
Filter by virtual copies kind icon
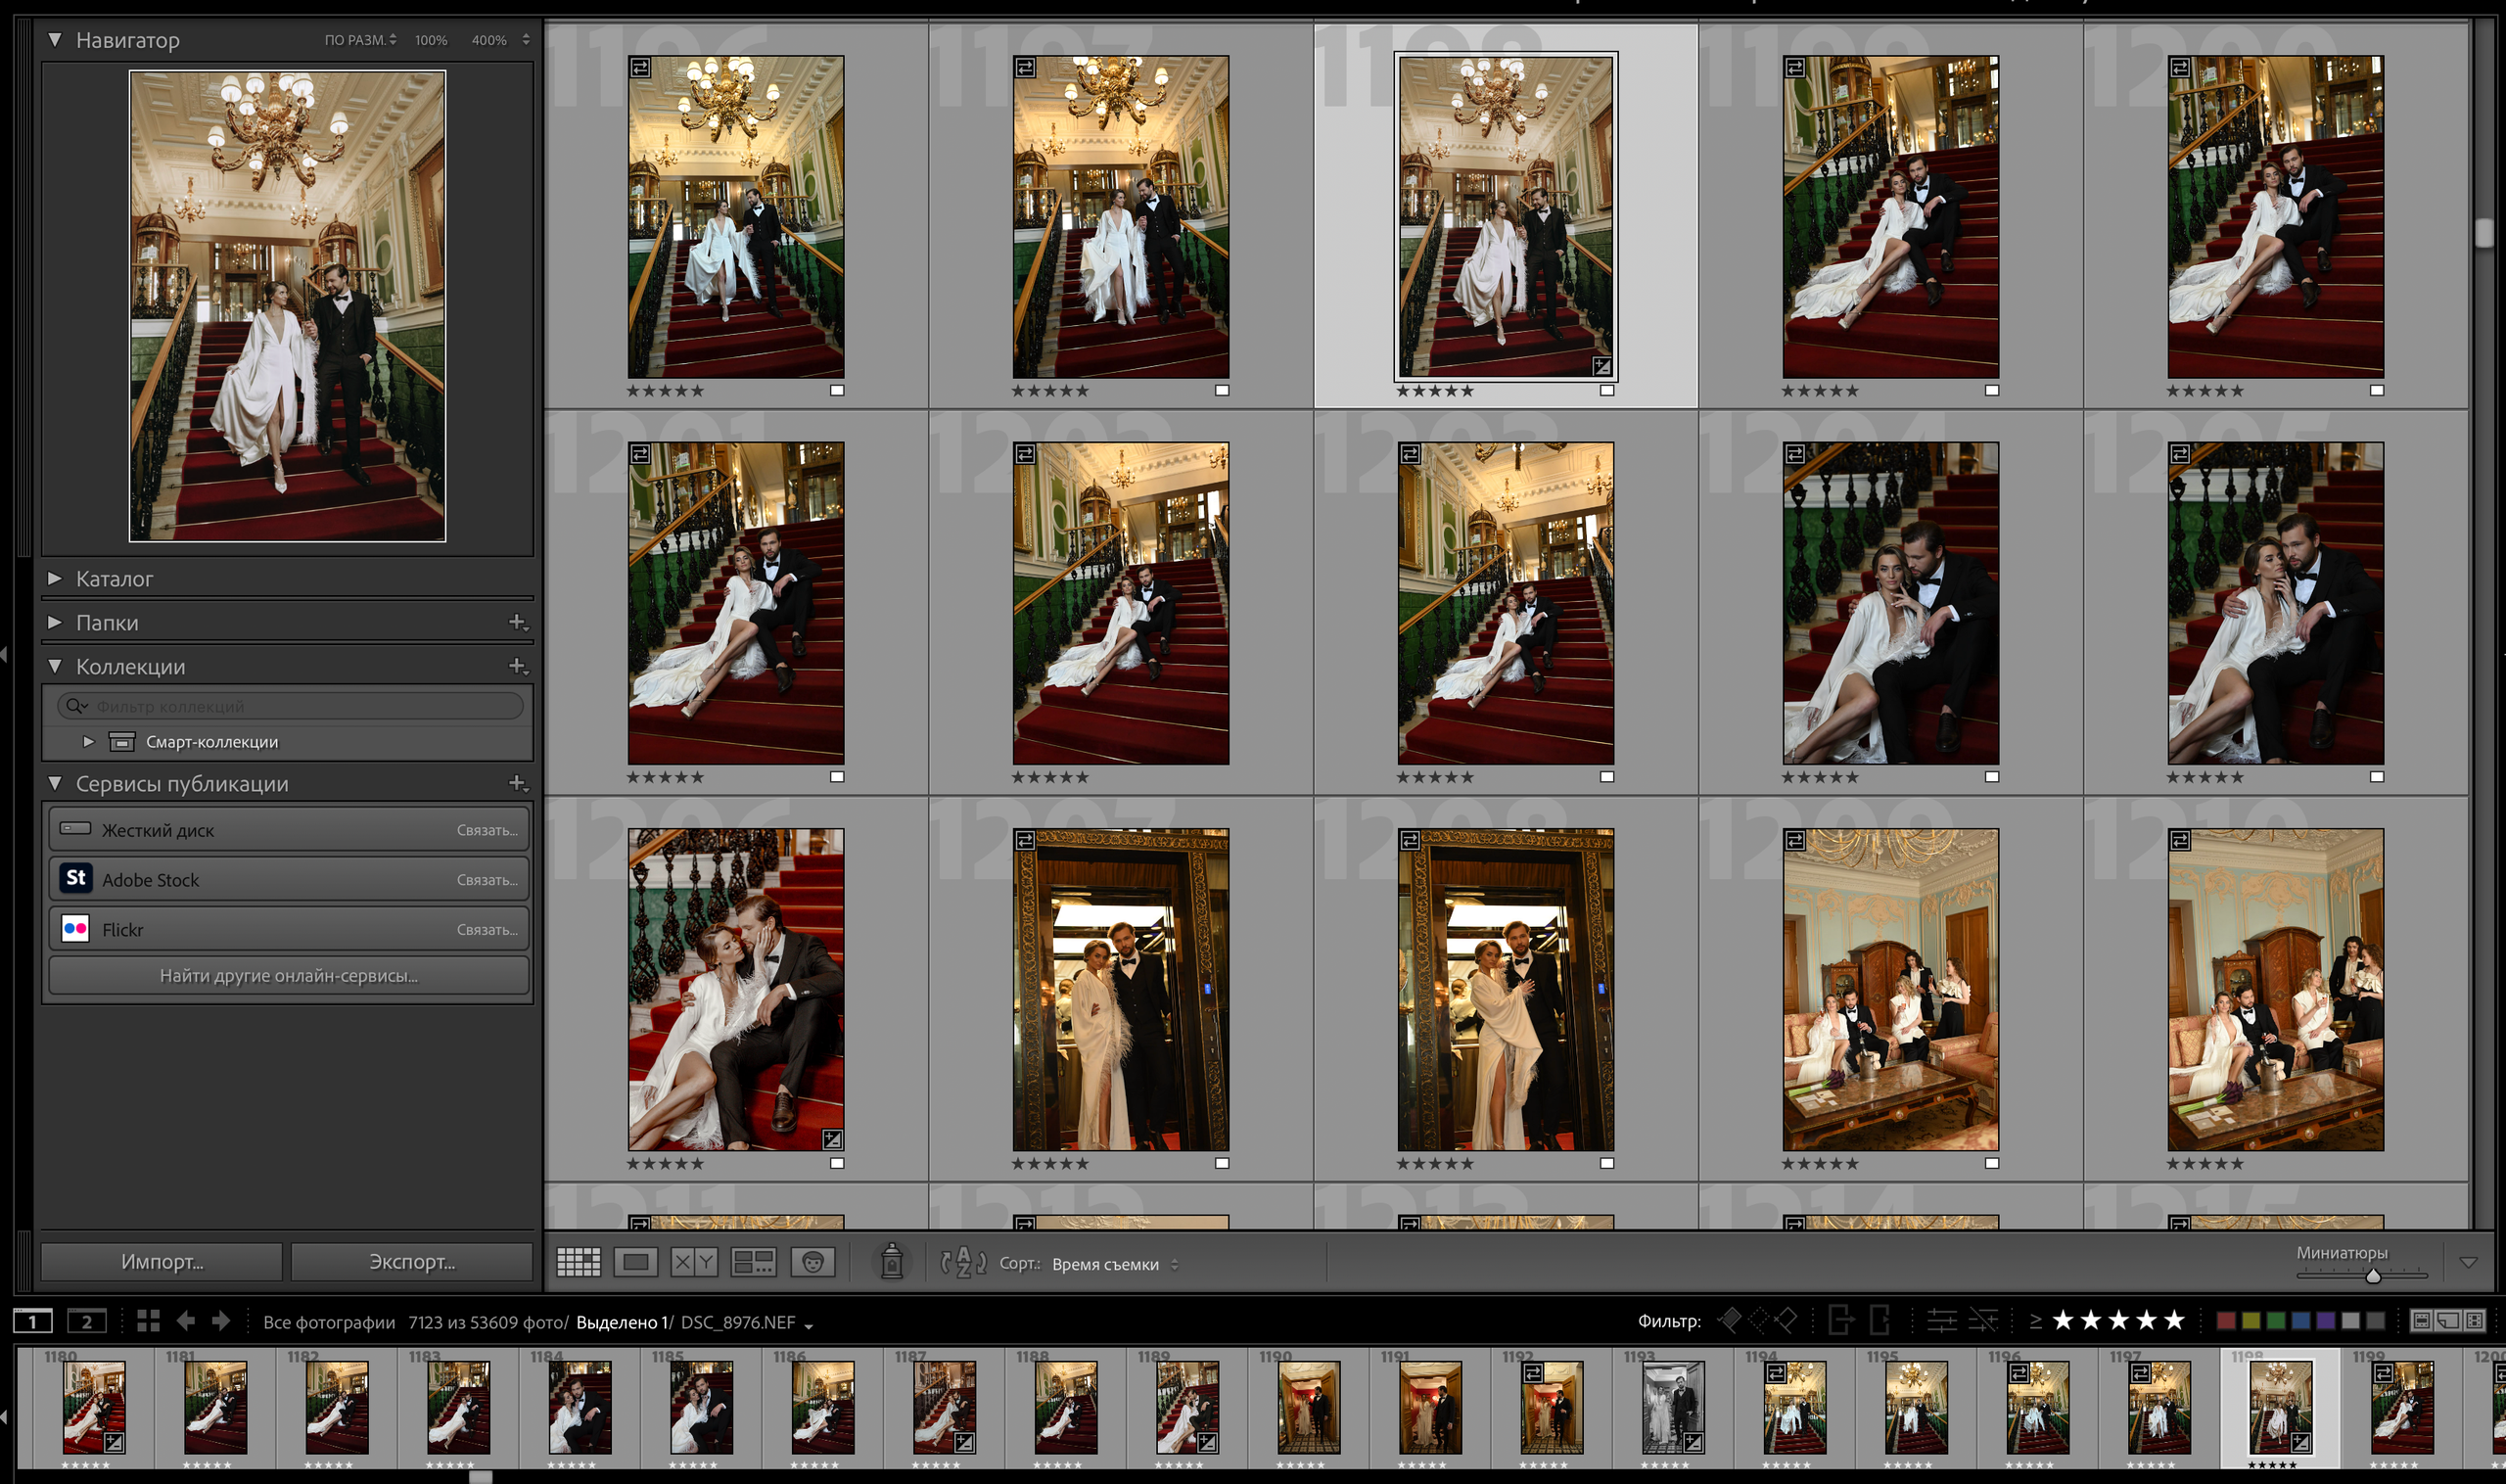coord(2448,1321)
